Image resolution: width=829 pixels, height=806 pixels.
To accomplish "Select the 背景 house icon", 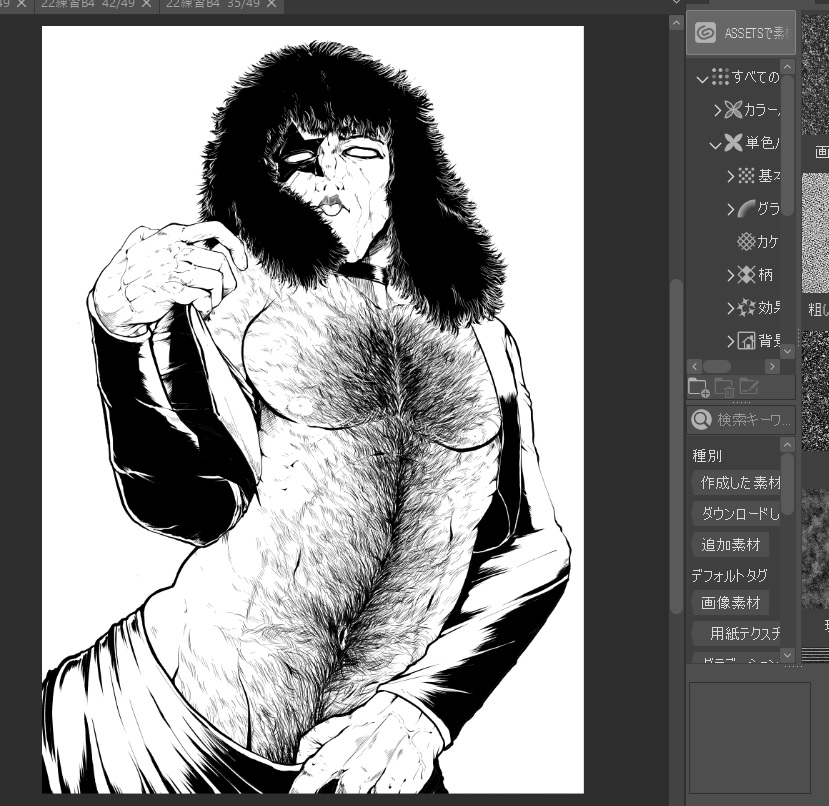I will point(746,341).
